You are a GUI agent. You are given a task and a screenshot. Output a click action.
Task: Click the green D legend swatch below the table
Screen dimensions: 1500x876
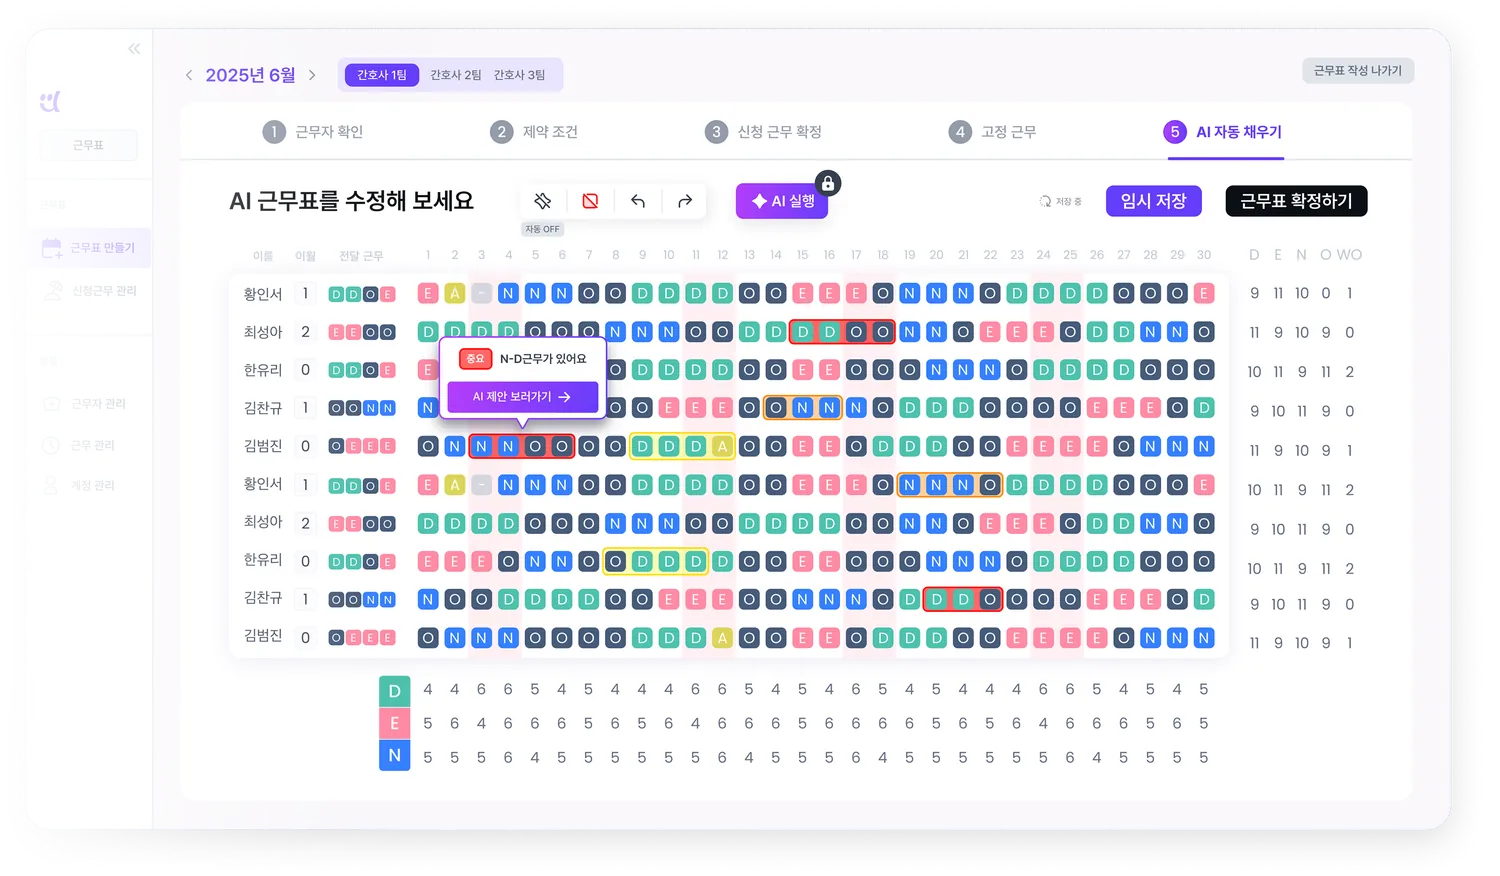pos(394,691)
